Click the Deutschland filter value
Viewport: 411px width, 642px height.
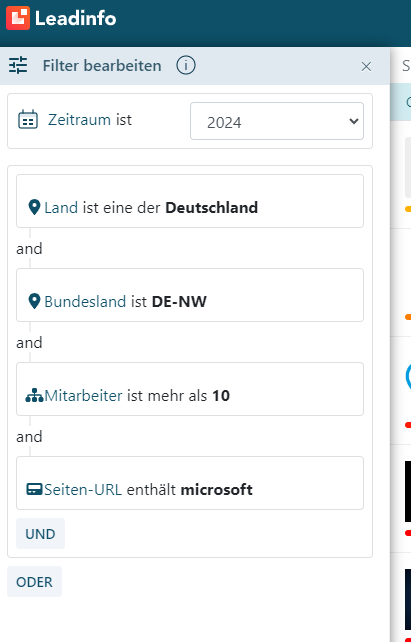pos(212,208)
